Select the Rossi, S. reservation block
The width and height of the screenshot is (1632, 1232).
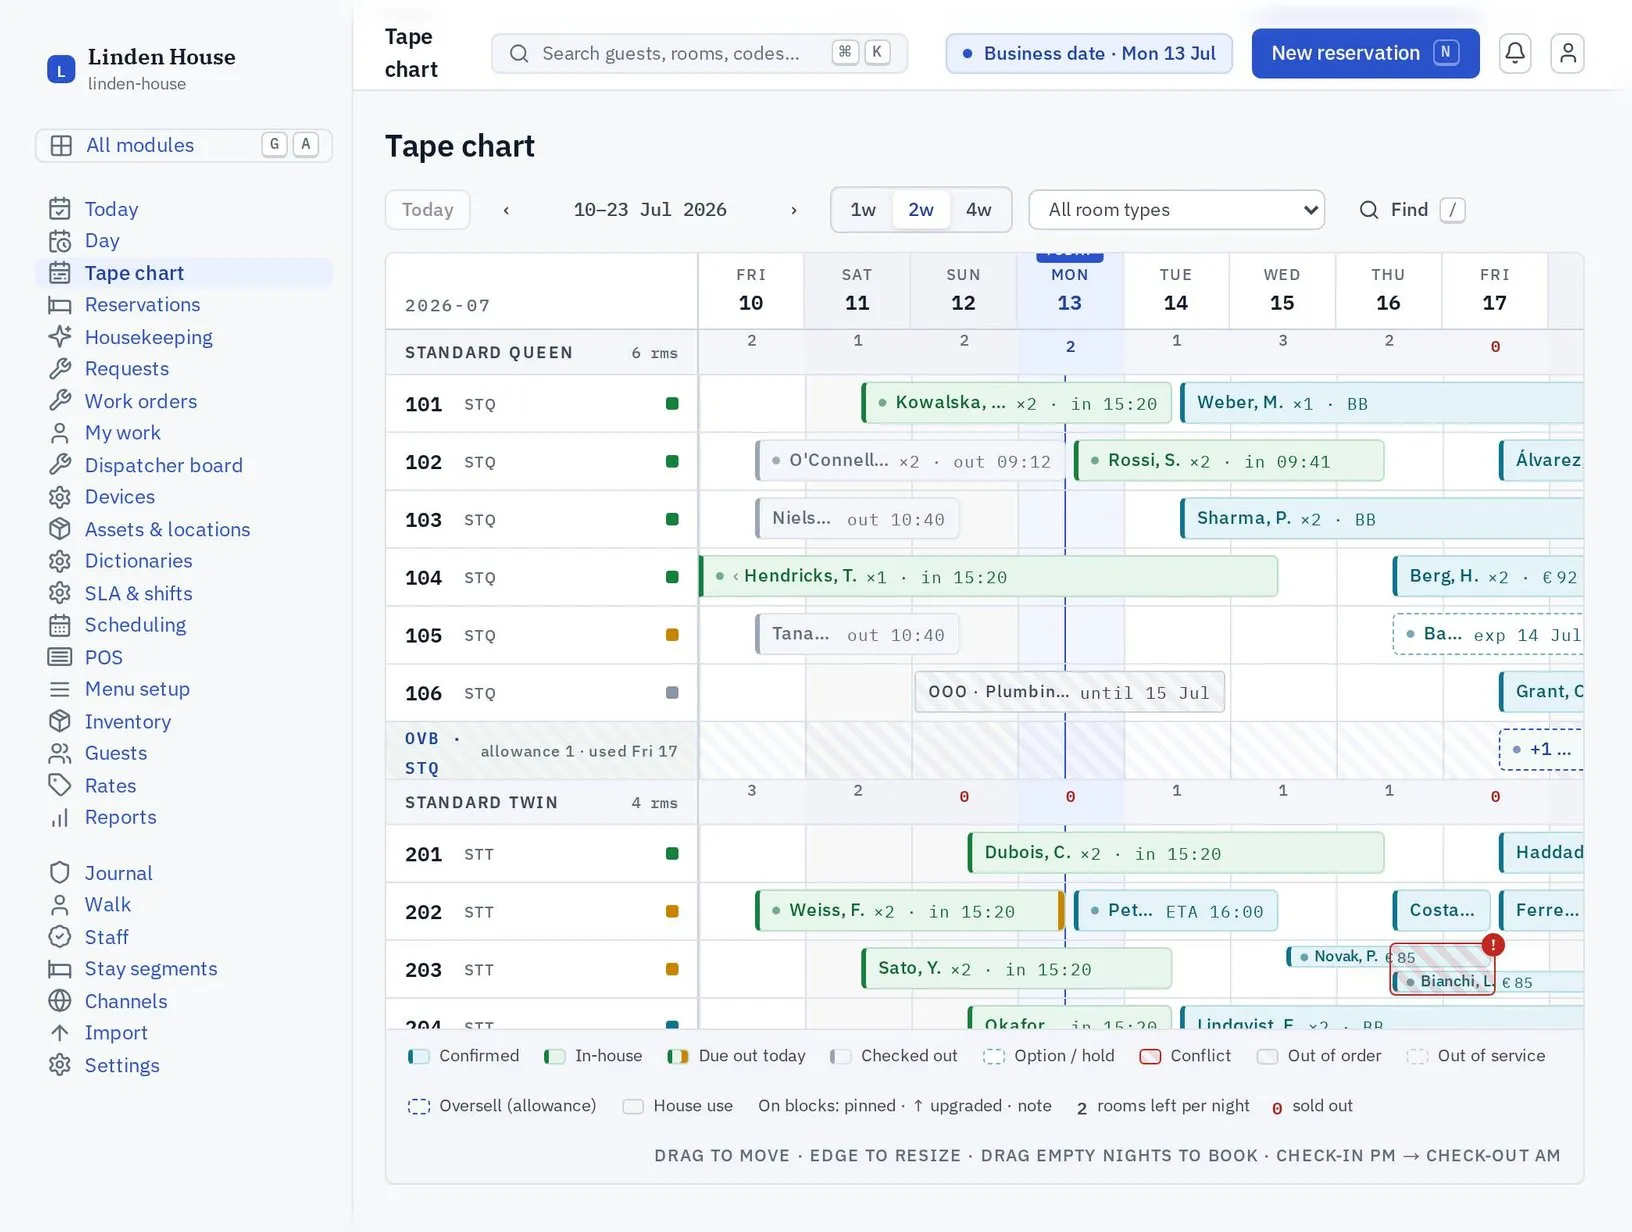click(x=1229, y=461)
